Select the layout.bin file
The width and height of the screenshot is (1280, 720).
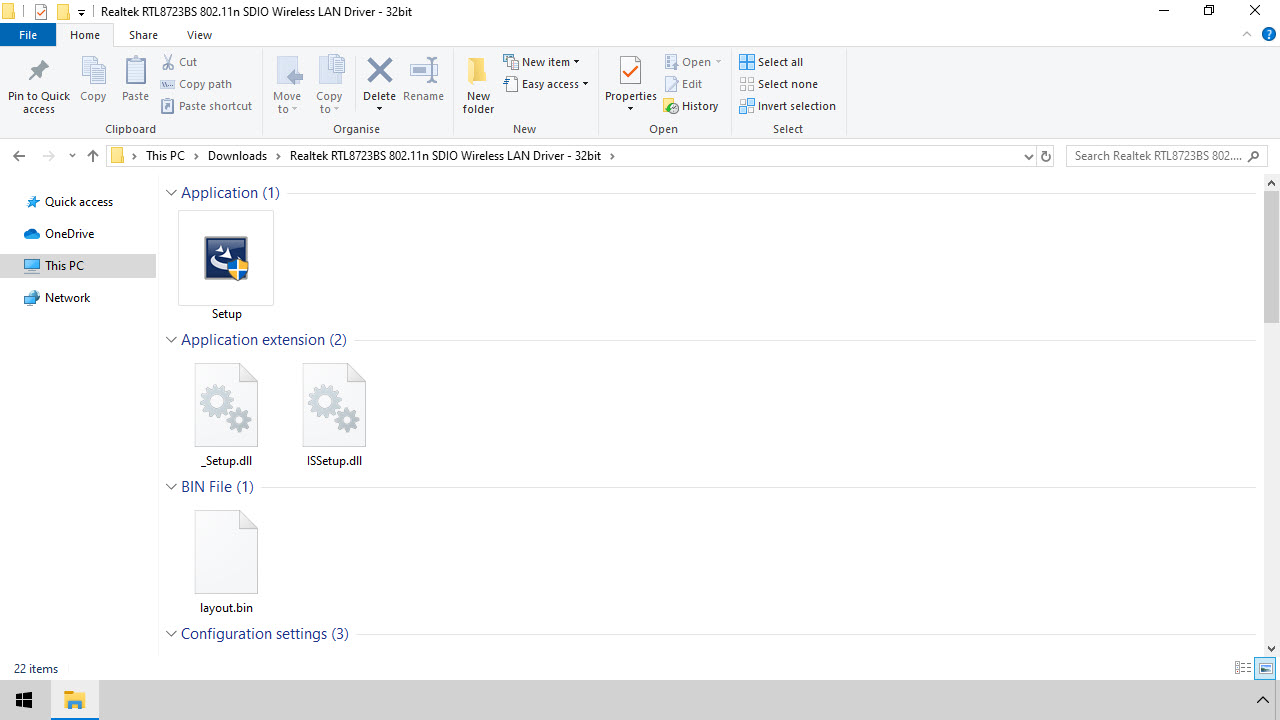coord(226,562)
